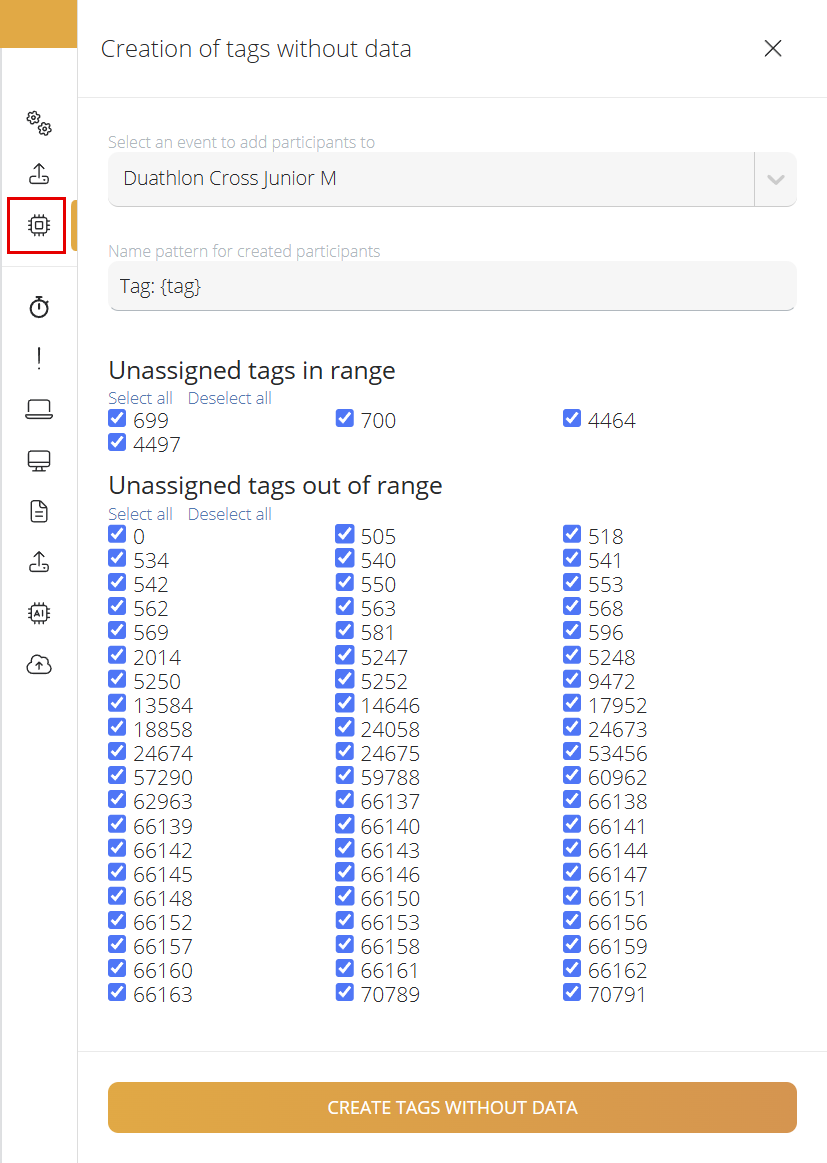This screenshot has height=1163, width=827.
Task: Select all unassigned tags in range
Action: (x=140, y=398)
